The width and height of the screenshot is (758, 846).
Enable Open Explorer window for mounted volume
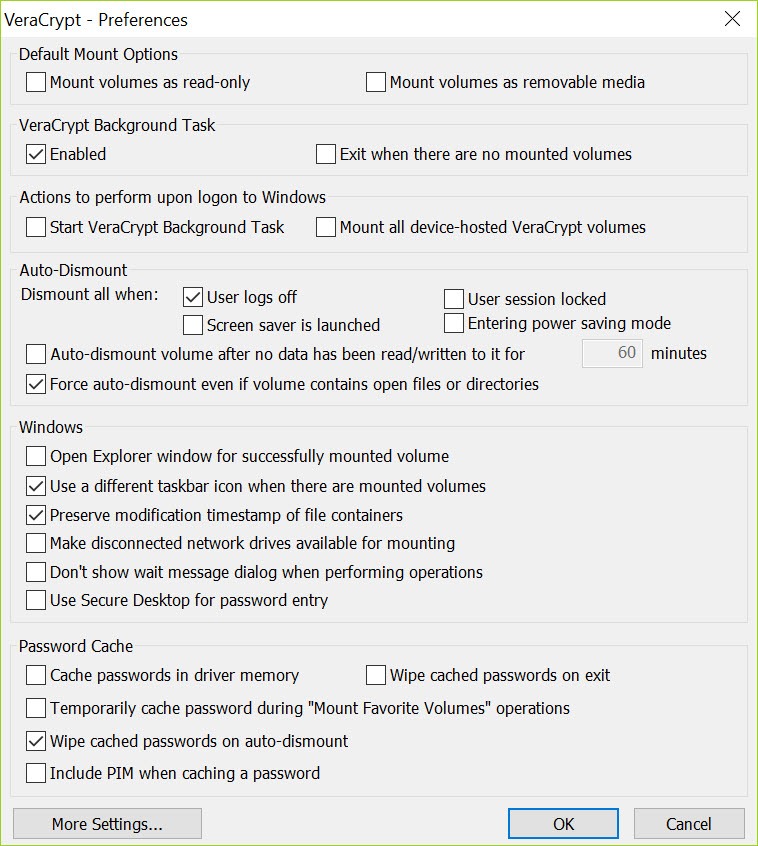point(36,456)
